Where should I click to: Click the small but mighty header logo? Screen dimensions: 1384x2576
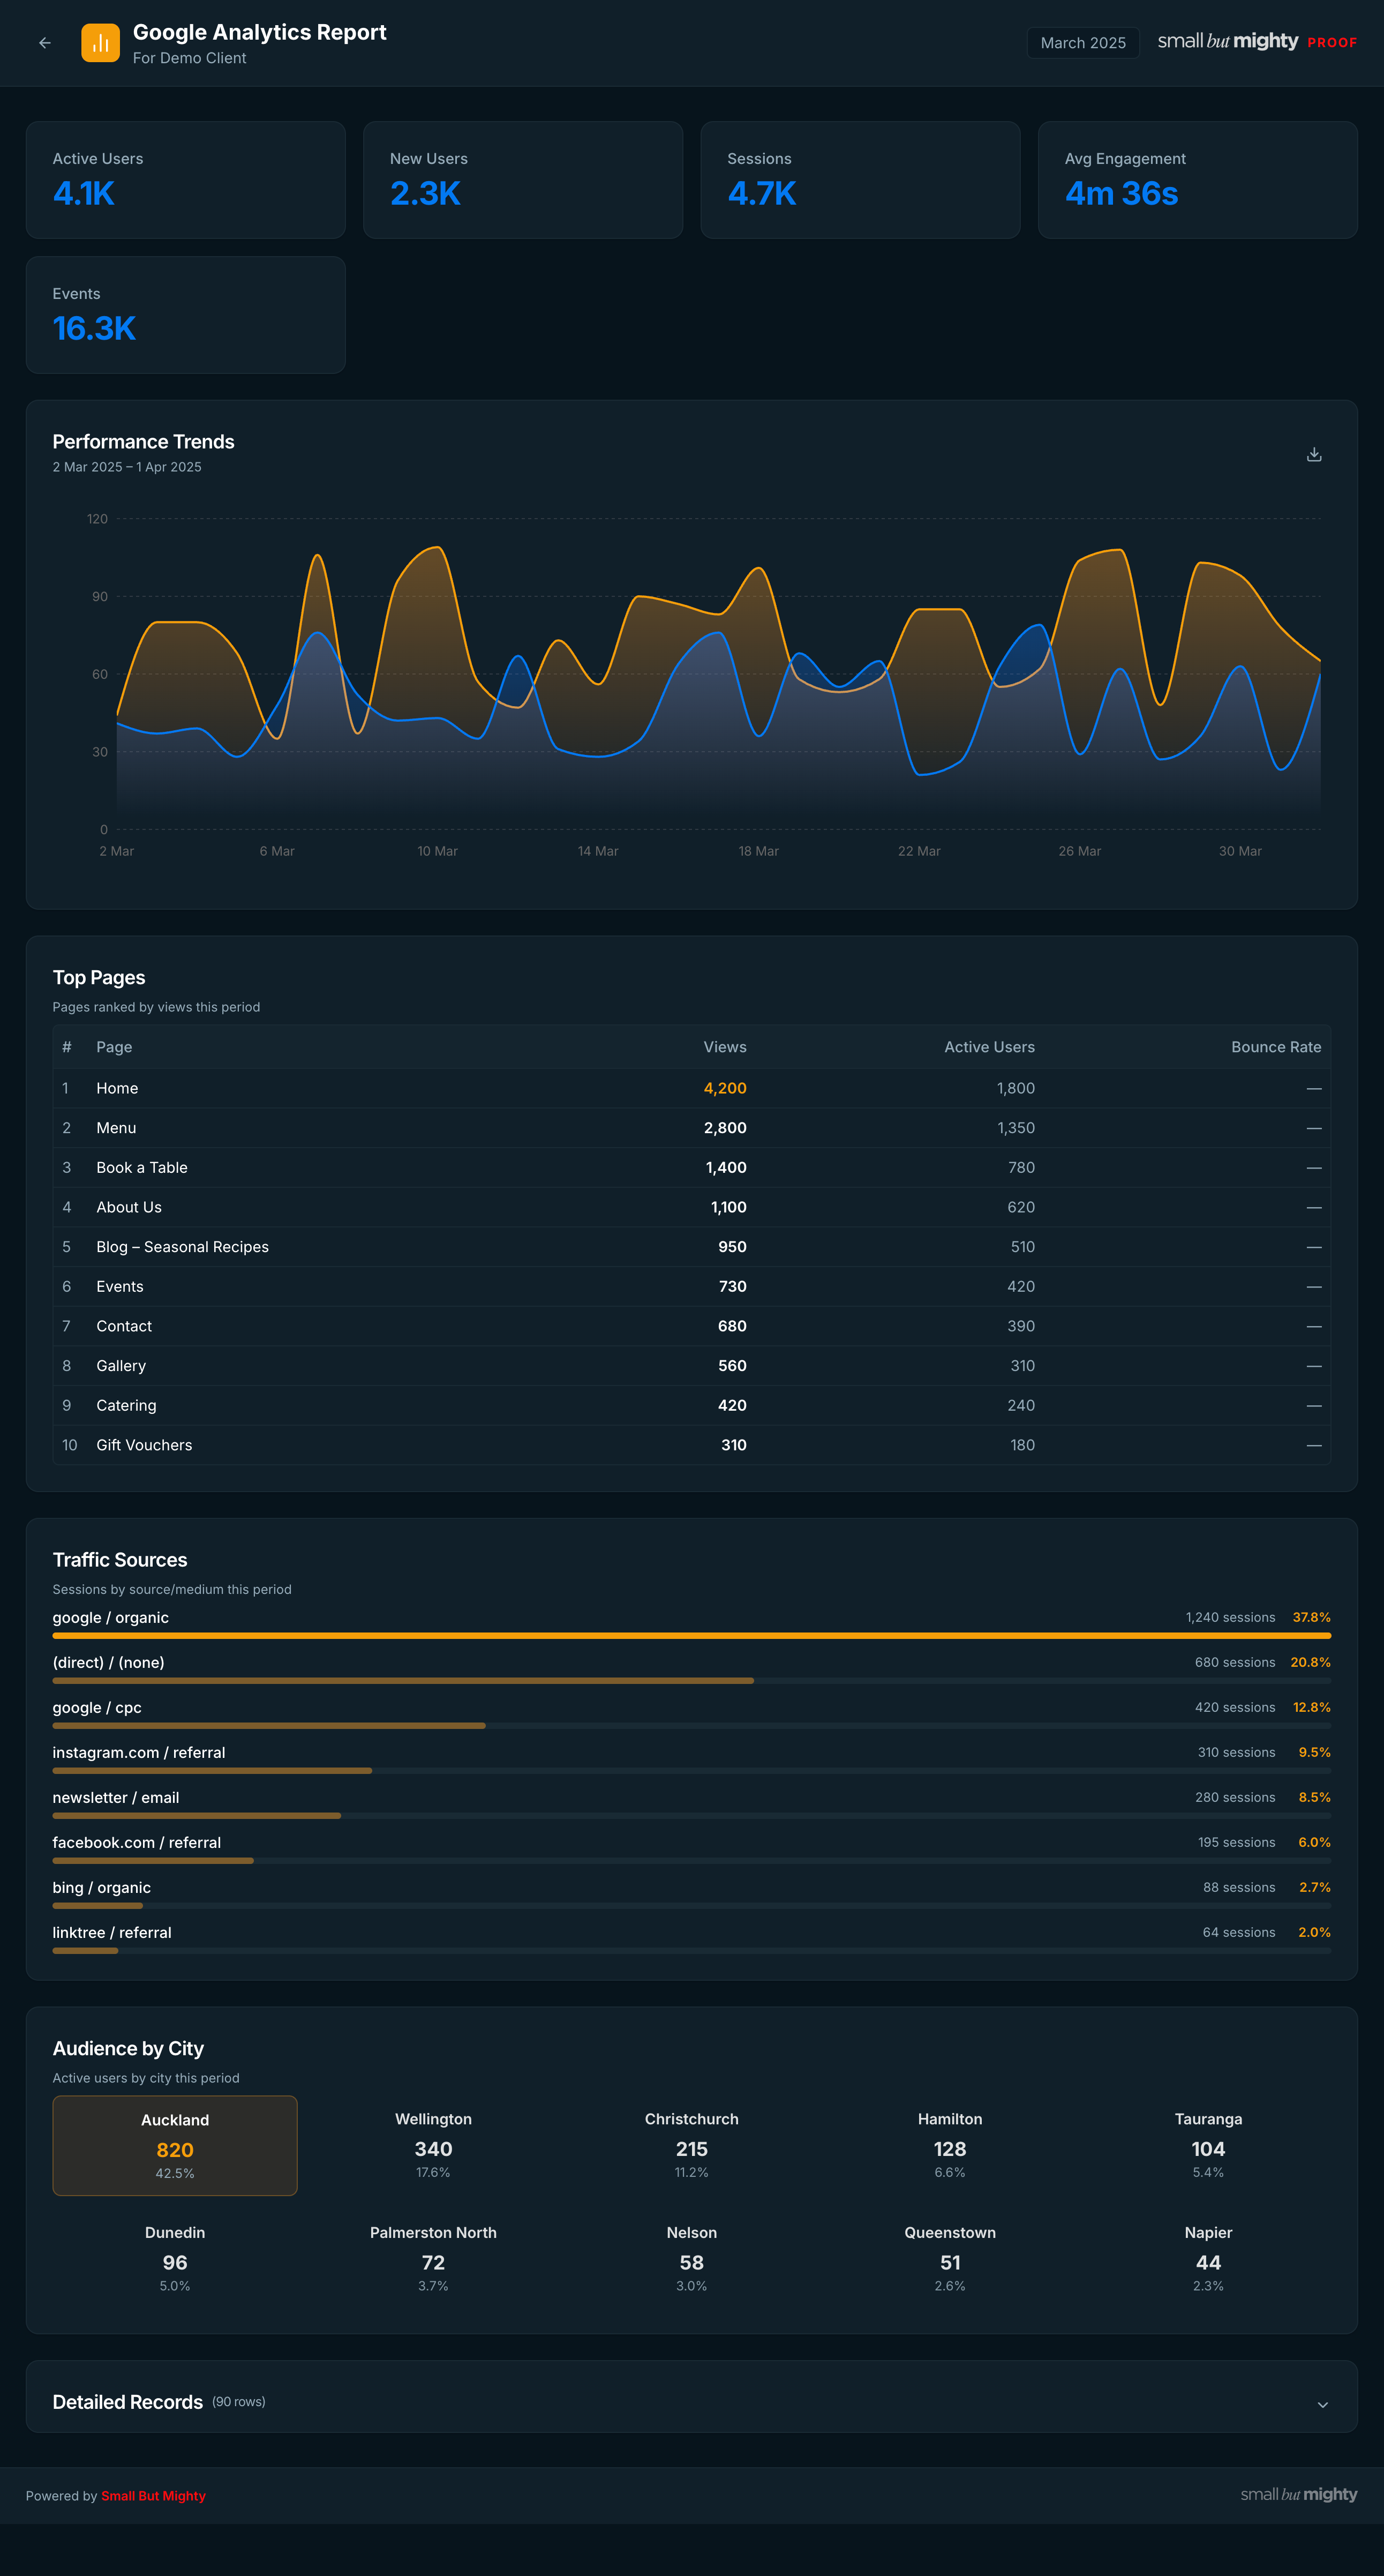coord(1228,41)
